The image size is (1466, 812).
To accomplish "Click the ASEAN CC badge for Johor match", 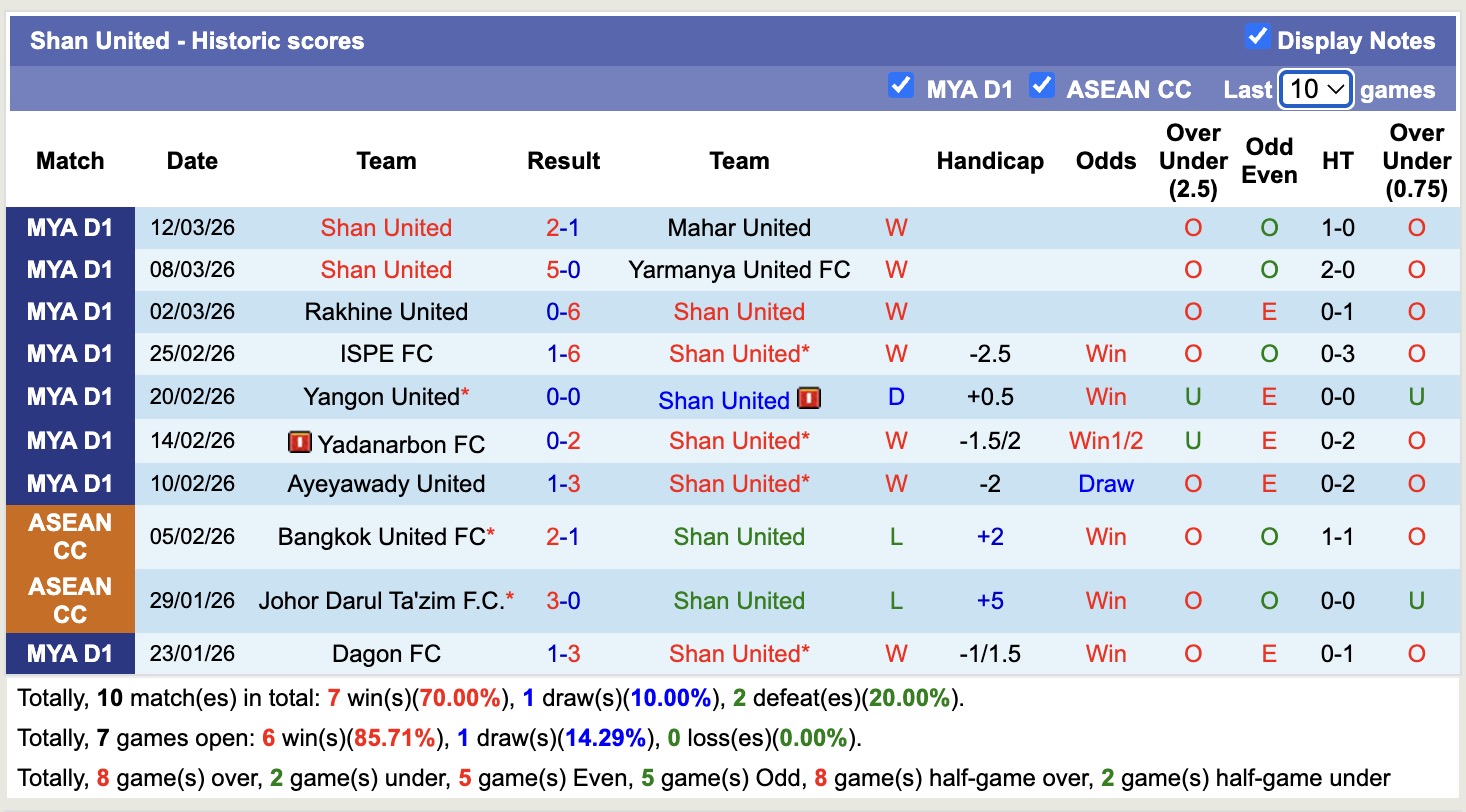I will [x=70, y=600].
